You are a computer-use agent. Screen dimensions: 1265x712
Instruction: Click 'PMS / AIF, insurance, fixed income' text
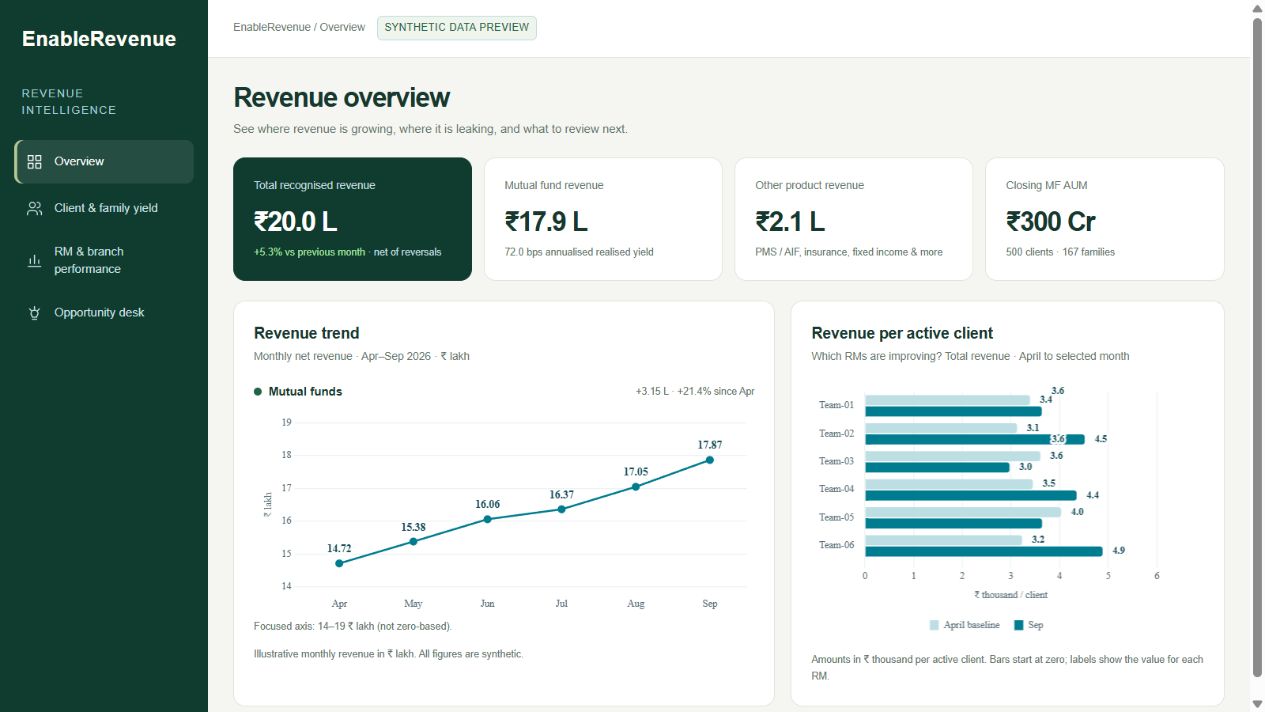coord(849,252)
